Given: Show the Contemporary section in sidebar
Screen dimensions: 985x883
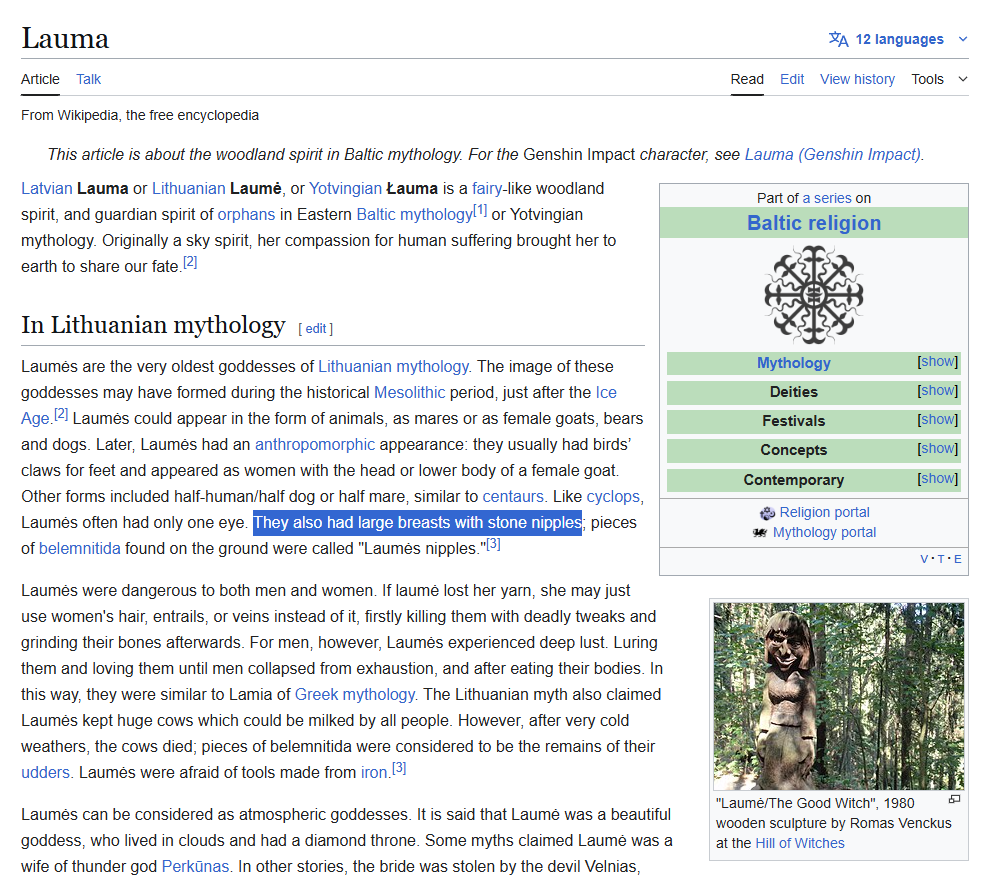Looking at the screenshot, I should pyautogui.click(x=937, y=479).
